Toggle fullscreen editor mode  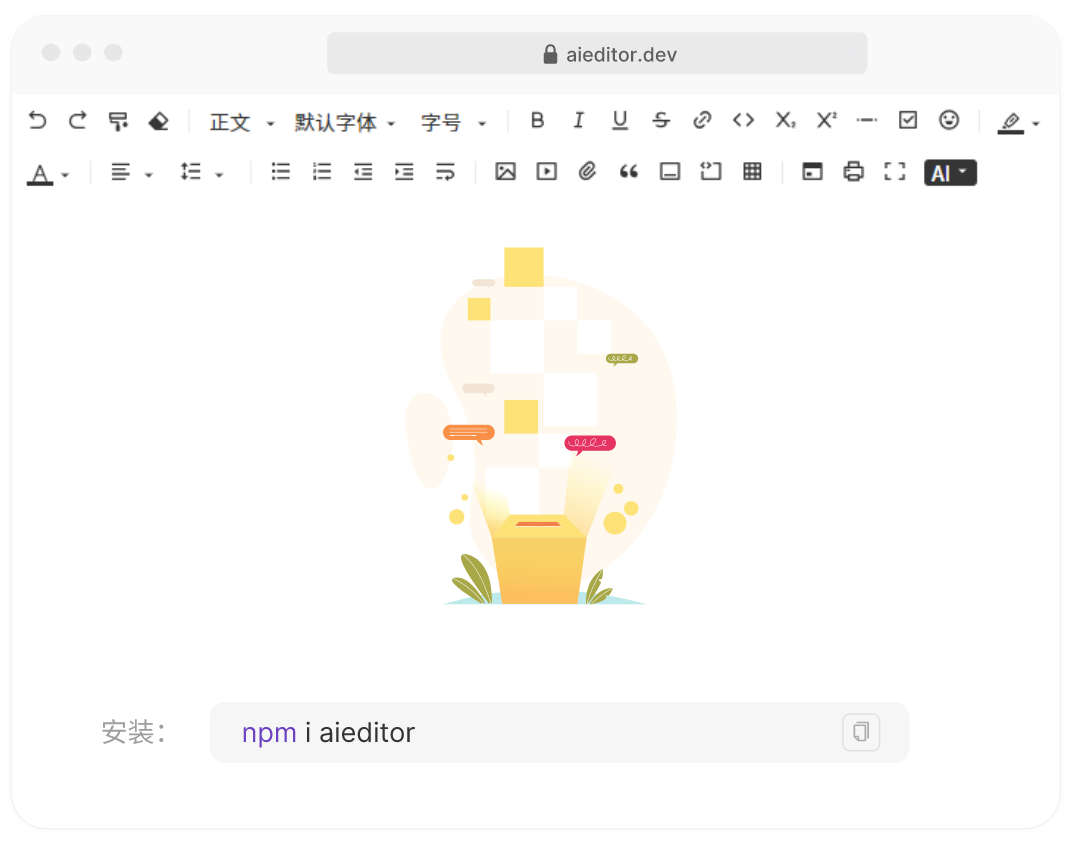point(894,172)
